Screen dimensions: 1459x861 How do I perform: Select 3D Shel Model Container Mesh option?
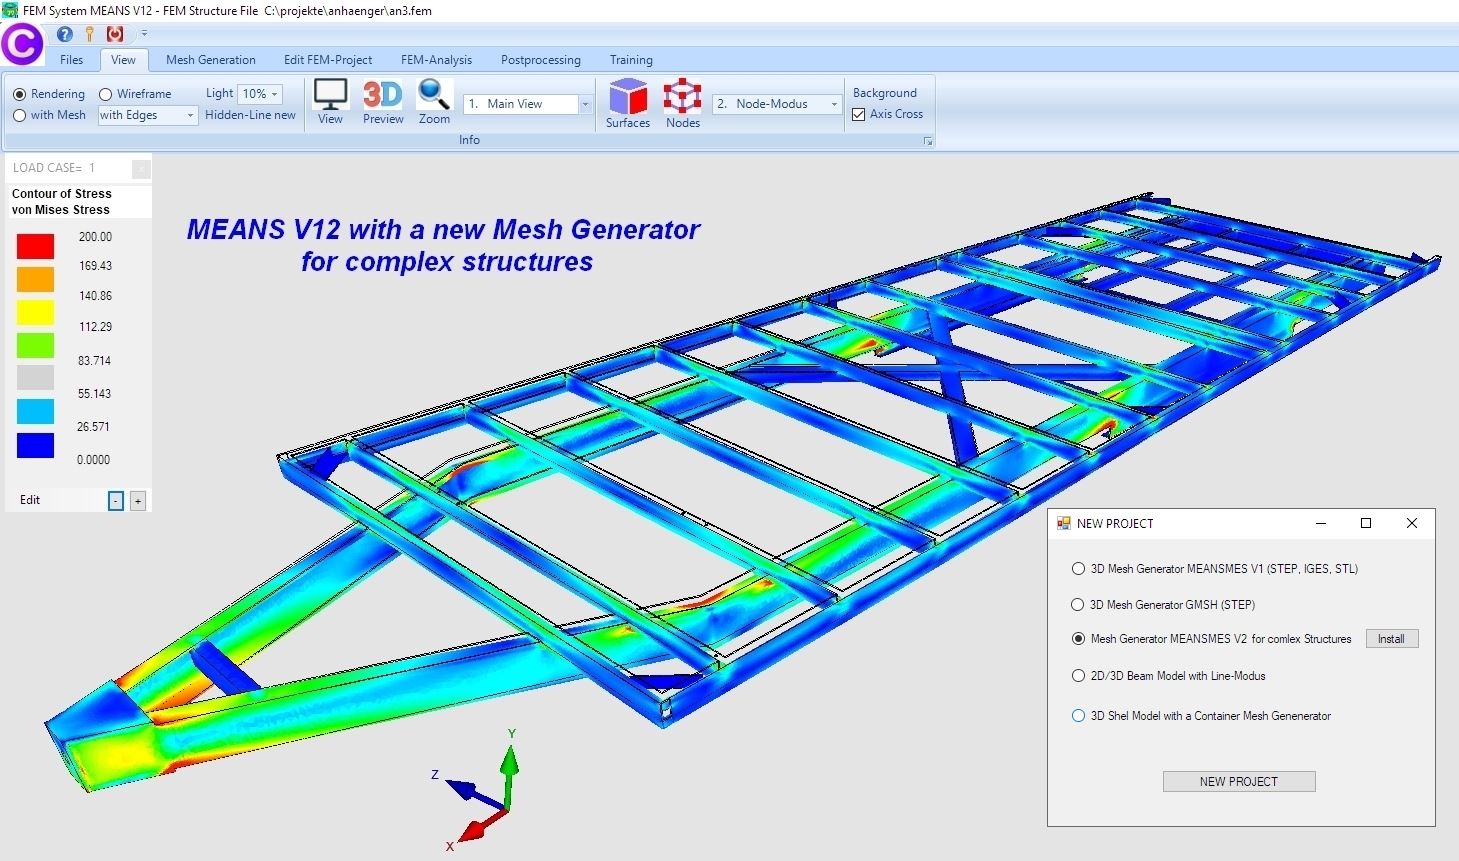[1078, 716]
